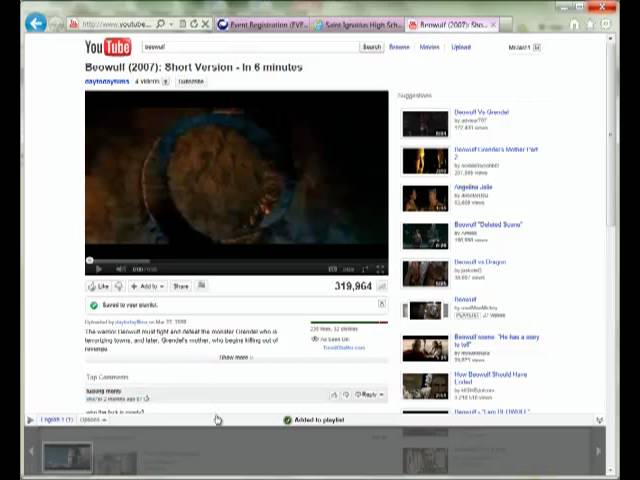The width and height of the screenshot is (640, 480).
Task: Select the first video thumbnail in playlist tray
Action: tap(68, 457)
